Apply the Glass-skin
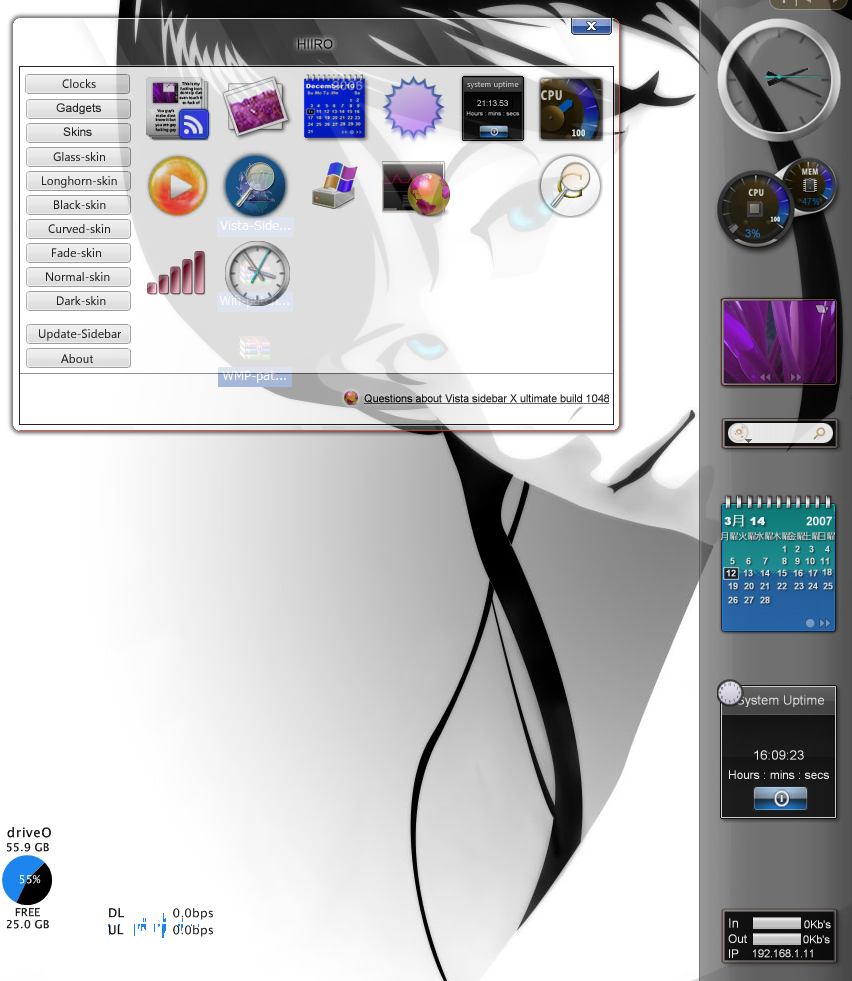 [x=78, y=156]
